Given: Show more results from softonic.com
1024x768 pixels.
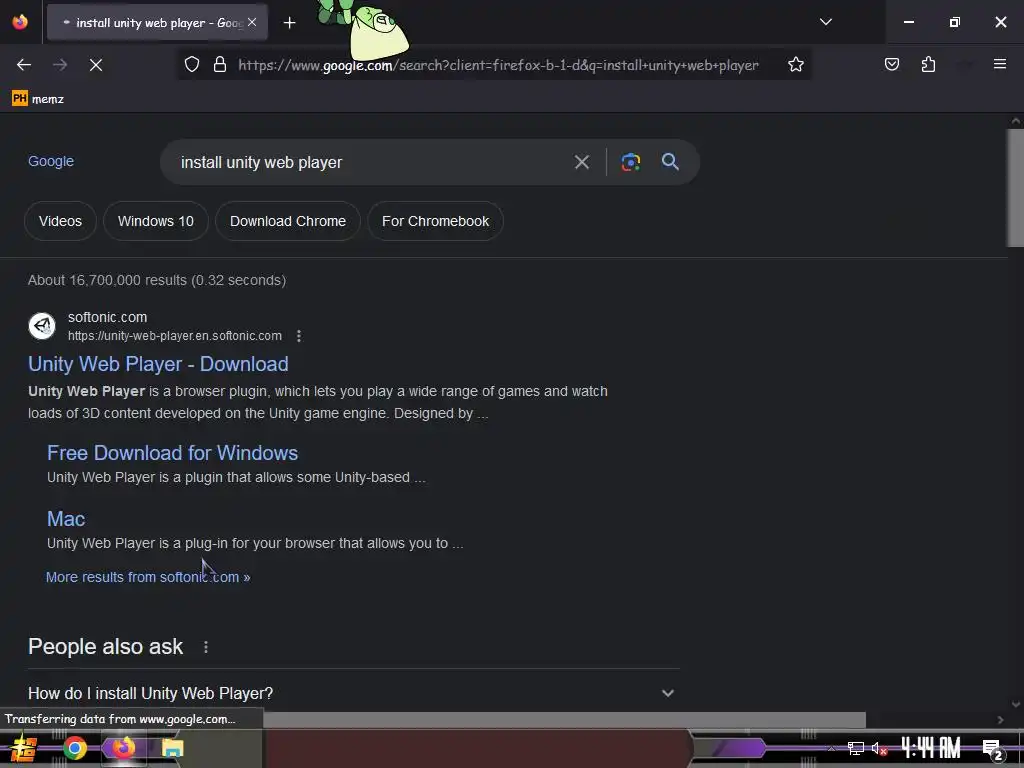Looking at the screenshot, I should pos(148,577).
